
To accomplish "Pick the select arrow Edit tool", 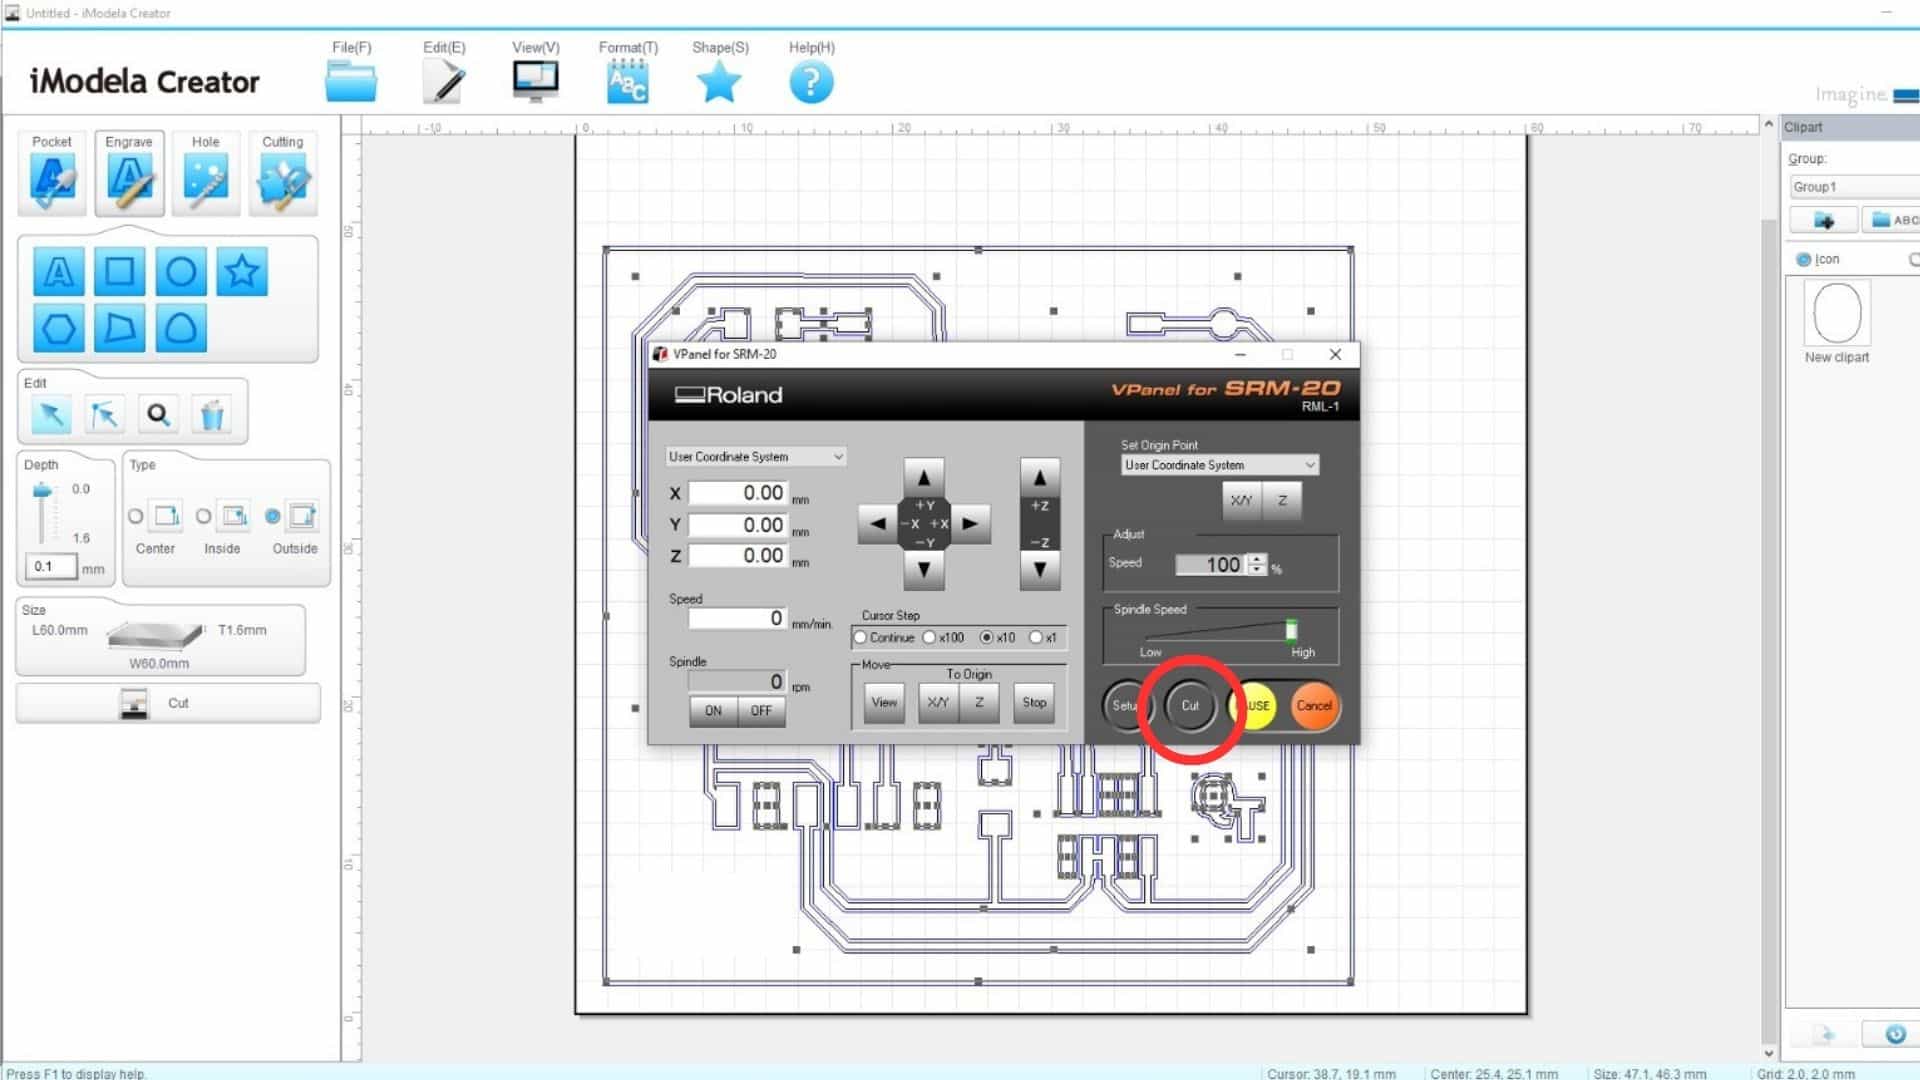I will click(x=51, y=414).
